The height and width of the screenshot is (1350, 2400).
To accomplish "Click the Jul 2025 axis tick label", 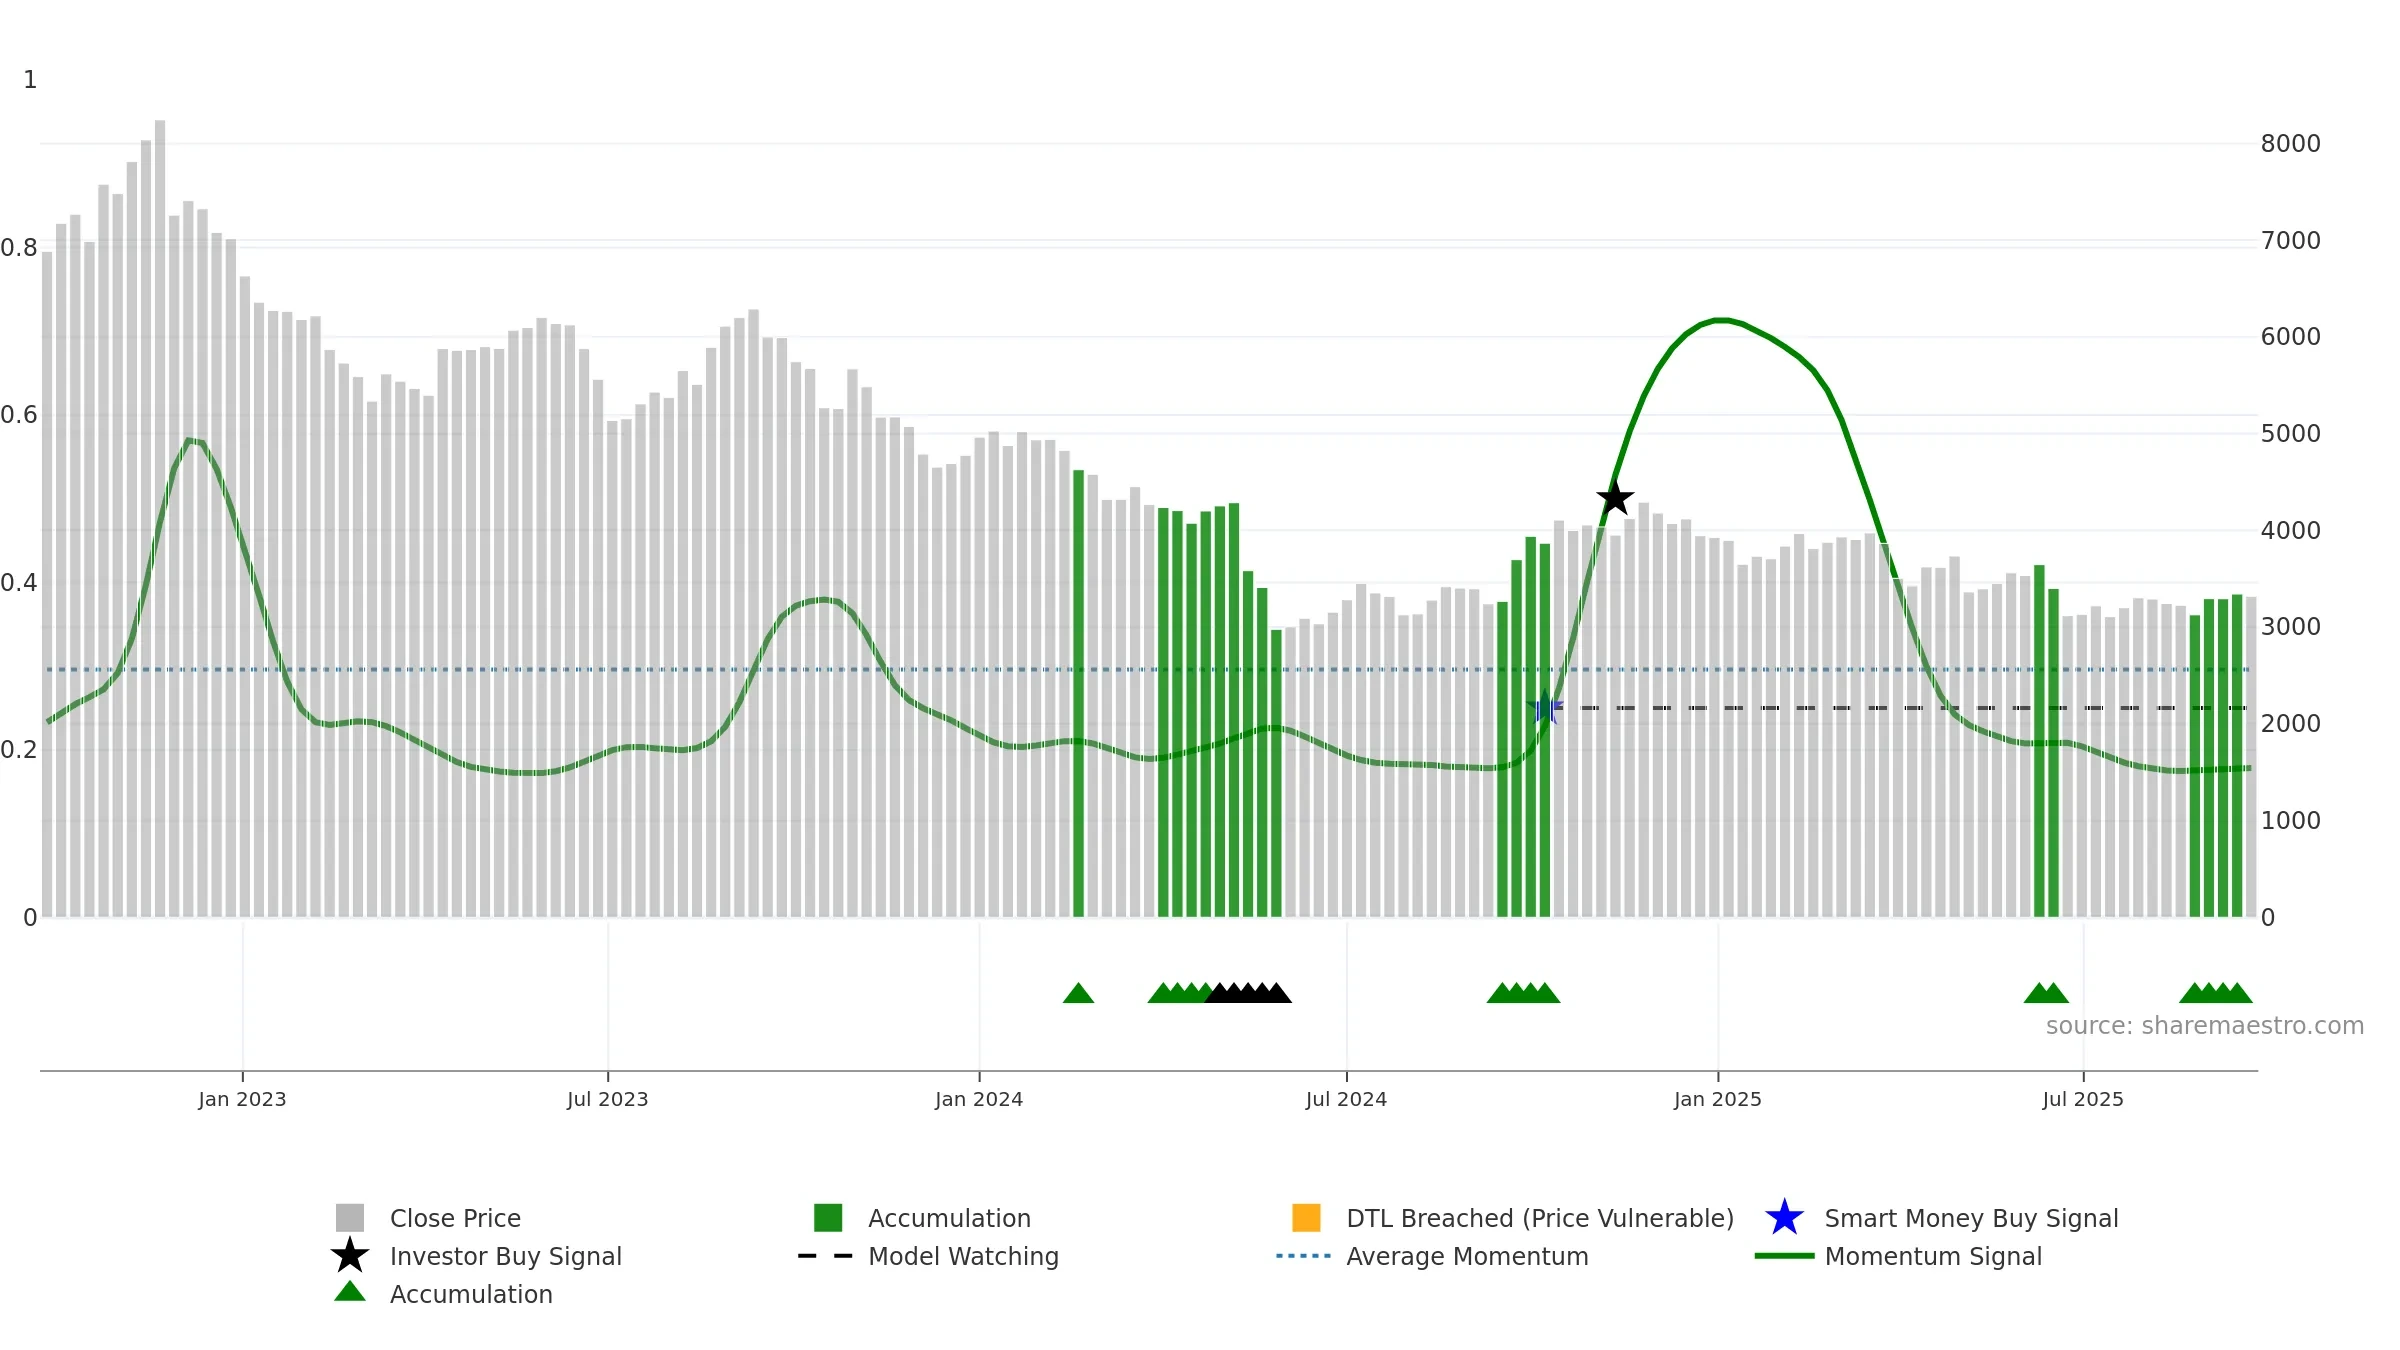I will [x=2083, y=1099].
